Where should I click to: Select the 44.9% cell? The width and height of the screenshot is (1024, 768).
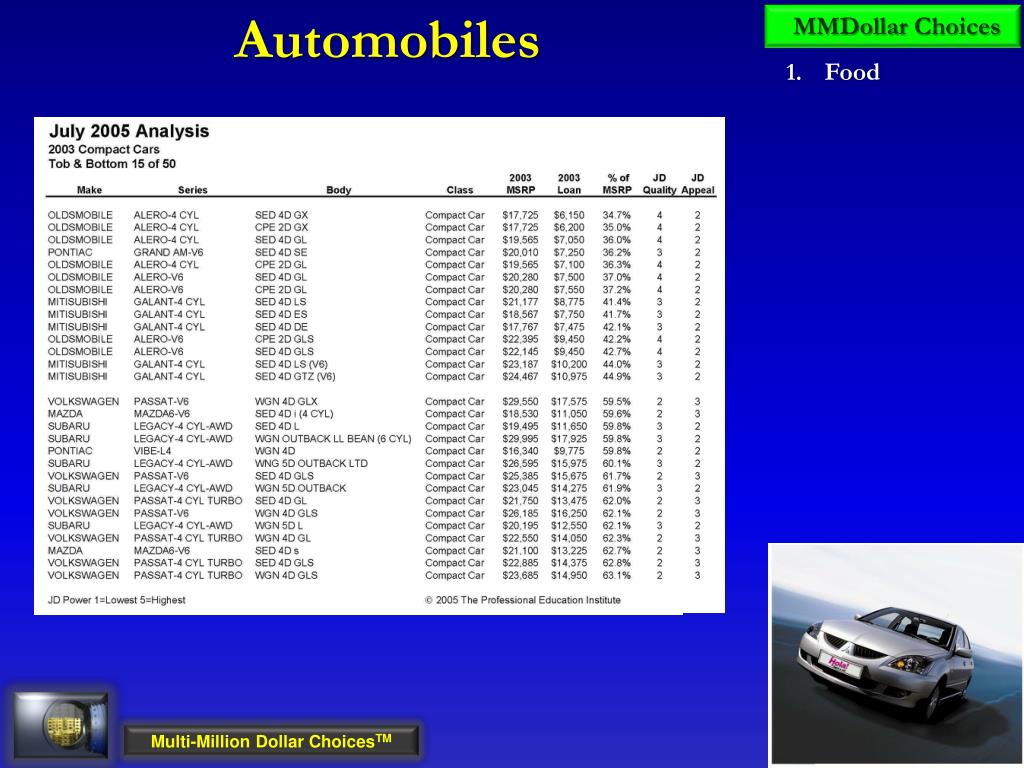[616, 376]
